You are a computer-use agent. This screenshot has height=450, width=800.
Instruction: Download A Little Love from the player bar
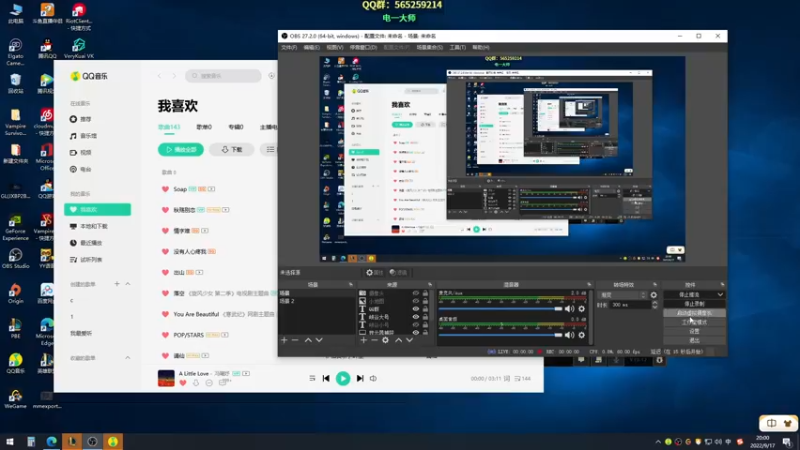196,383
